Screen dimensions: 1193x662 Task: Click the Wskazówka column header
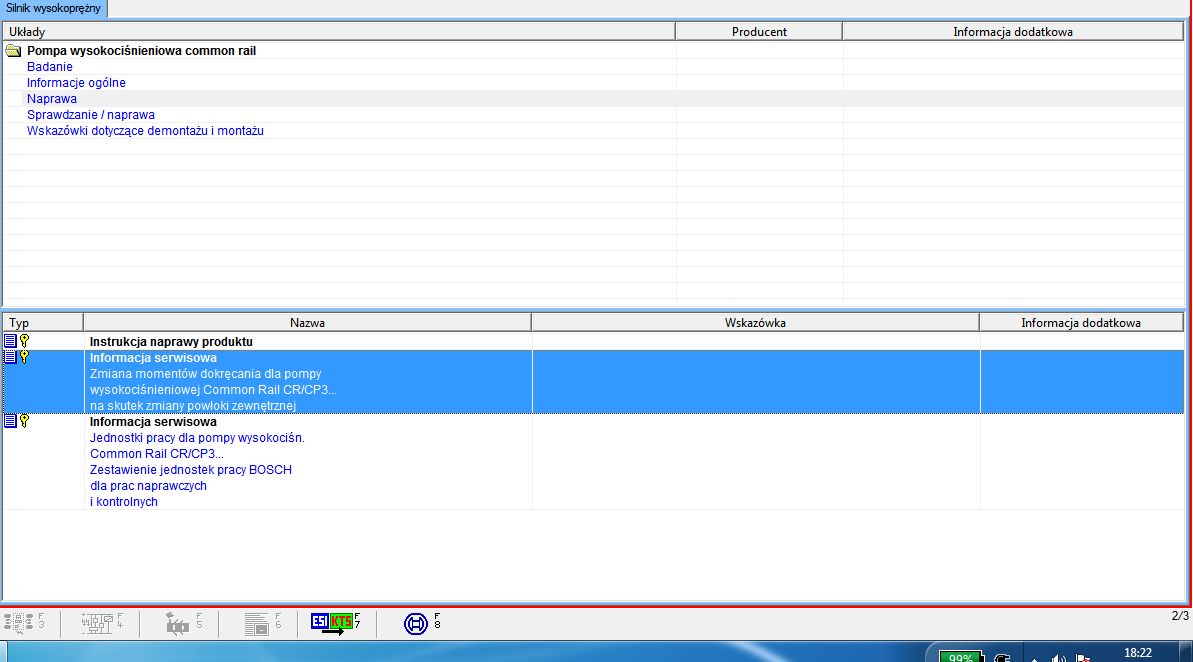(x=755, y=323)
